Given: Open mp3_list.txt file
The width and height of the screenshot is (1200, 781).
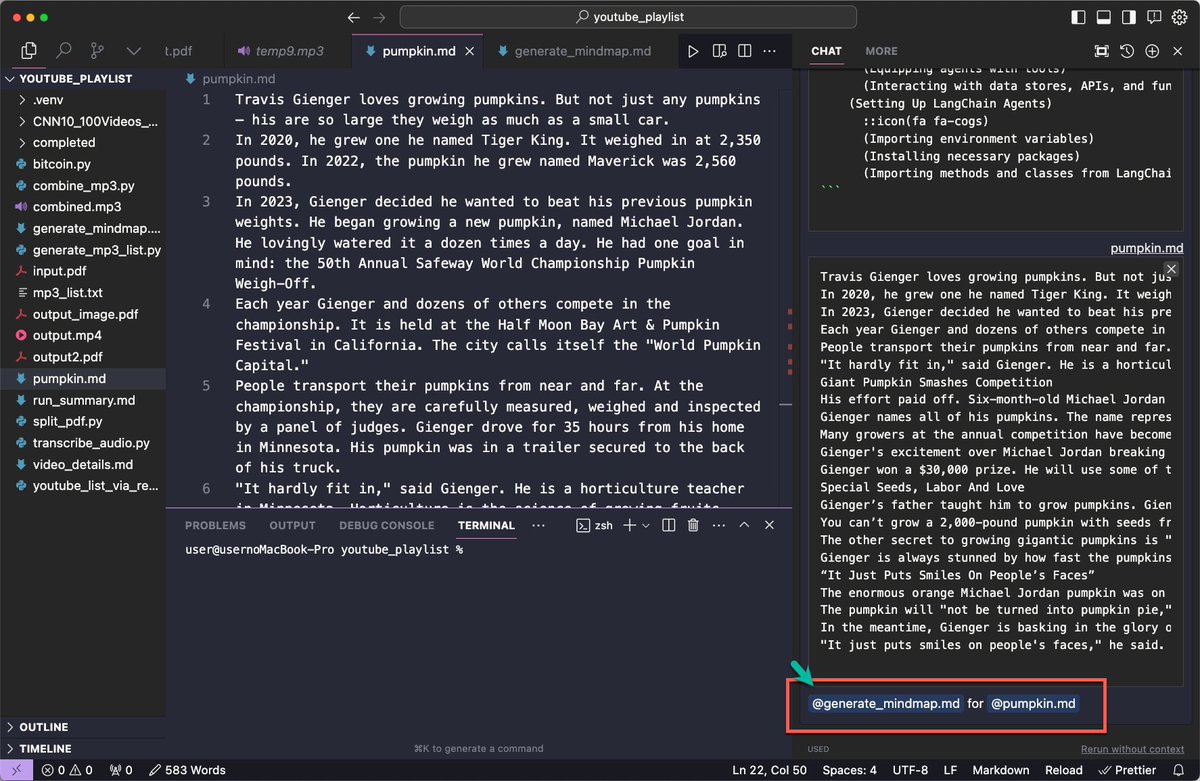Looking at the screenshot, I should pos(83,293).
